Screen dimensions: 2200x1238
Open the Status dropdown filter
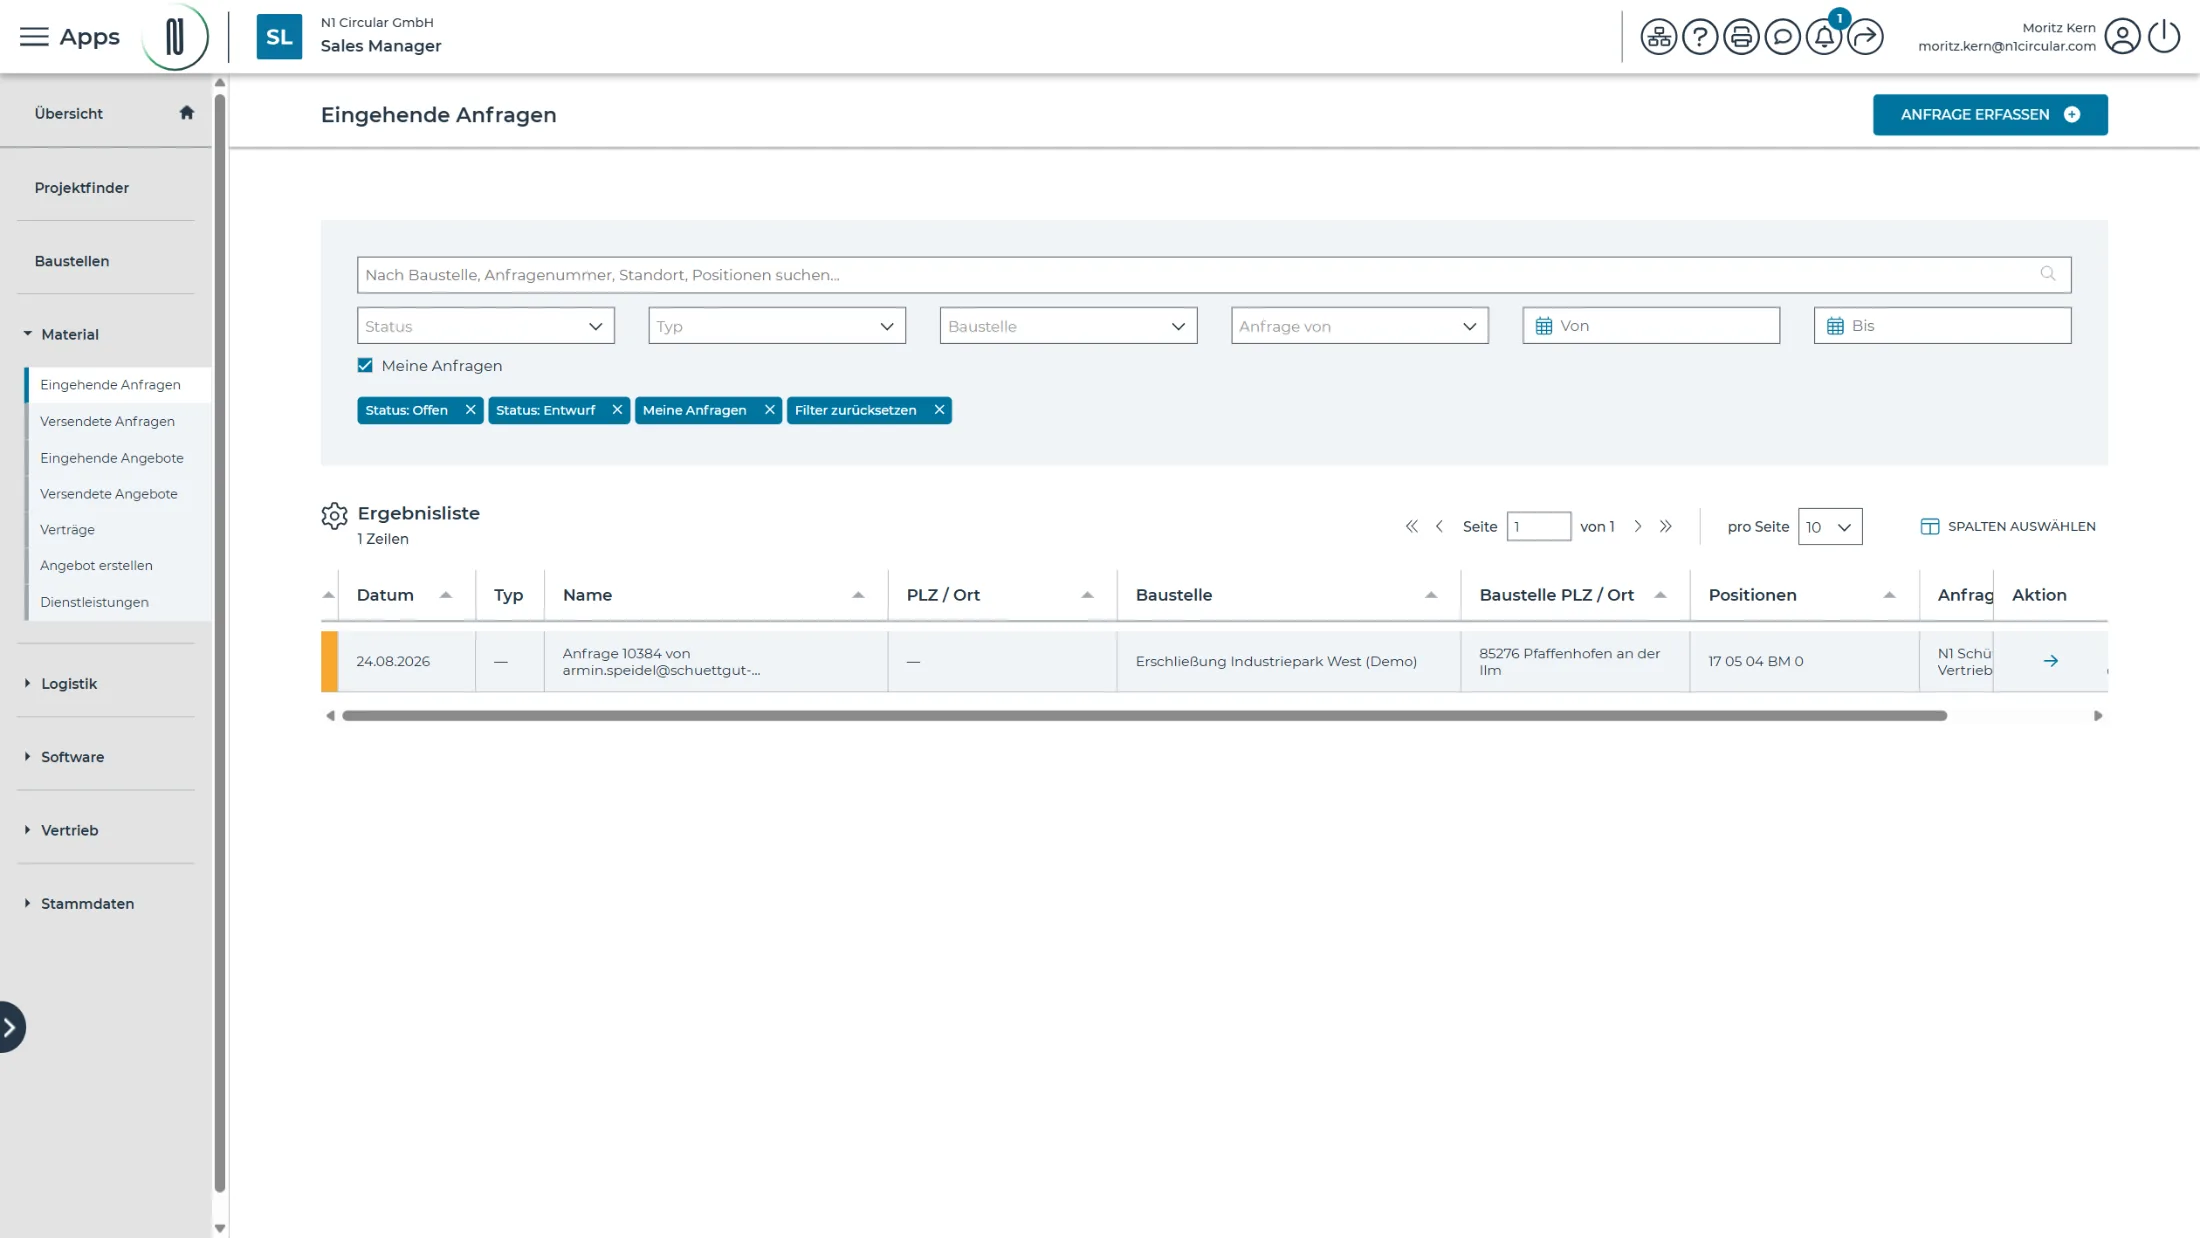[485, 326]
